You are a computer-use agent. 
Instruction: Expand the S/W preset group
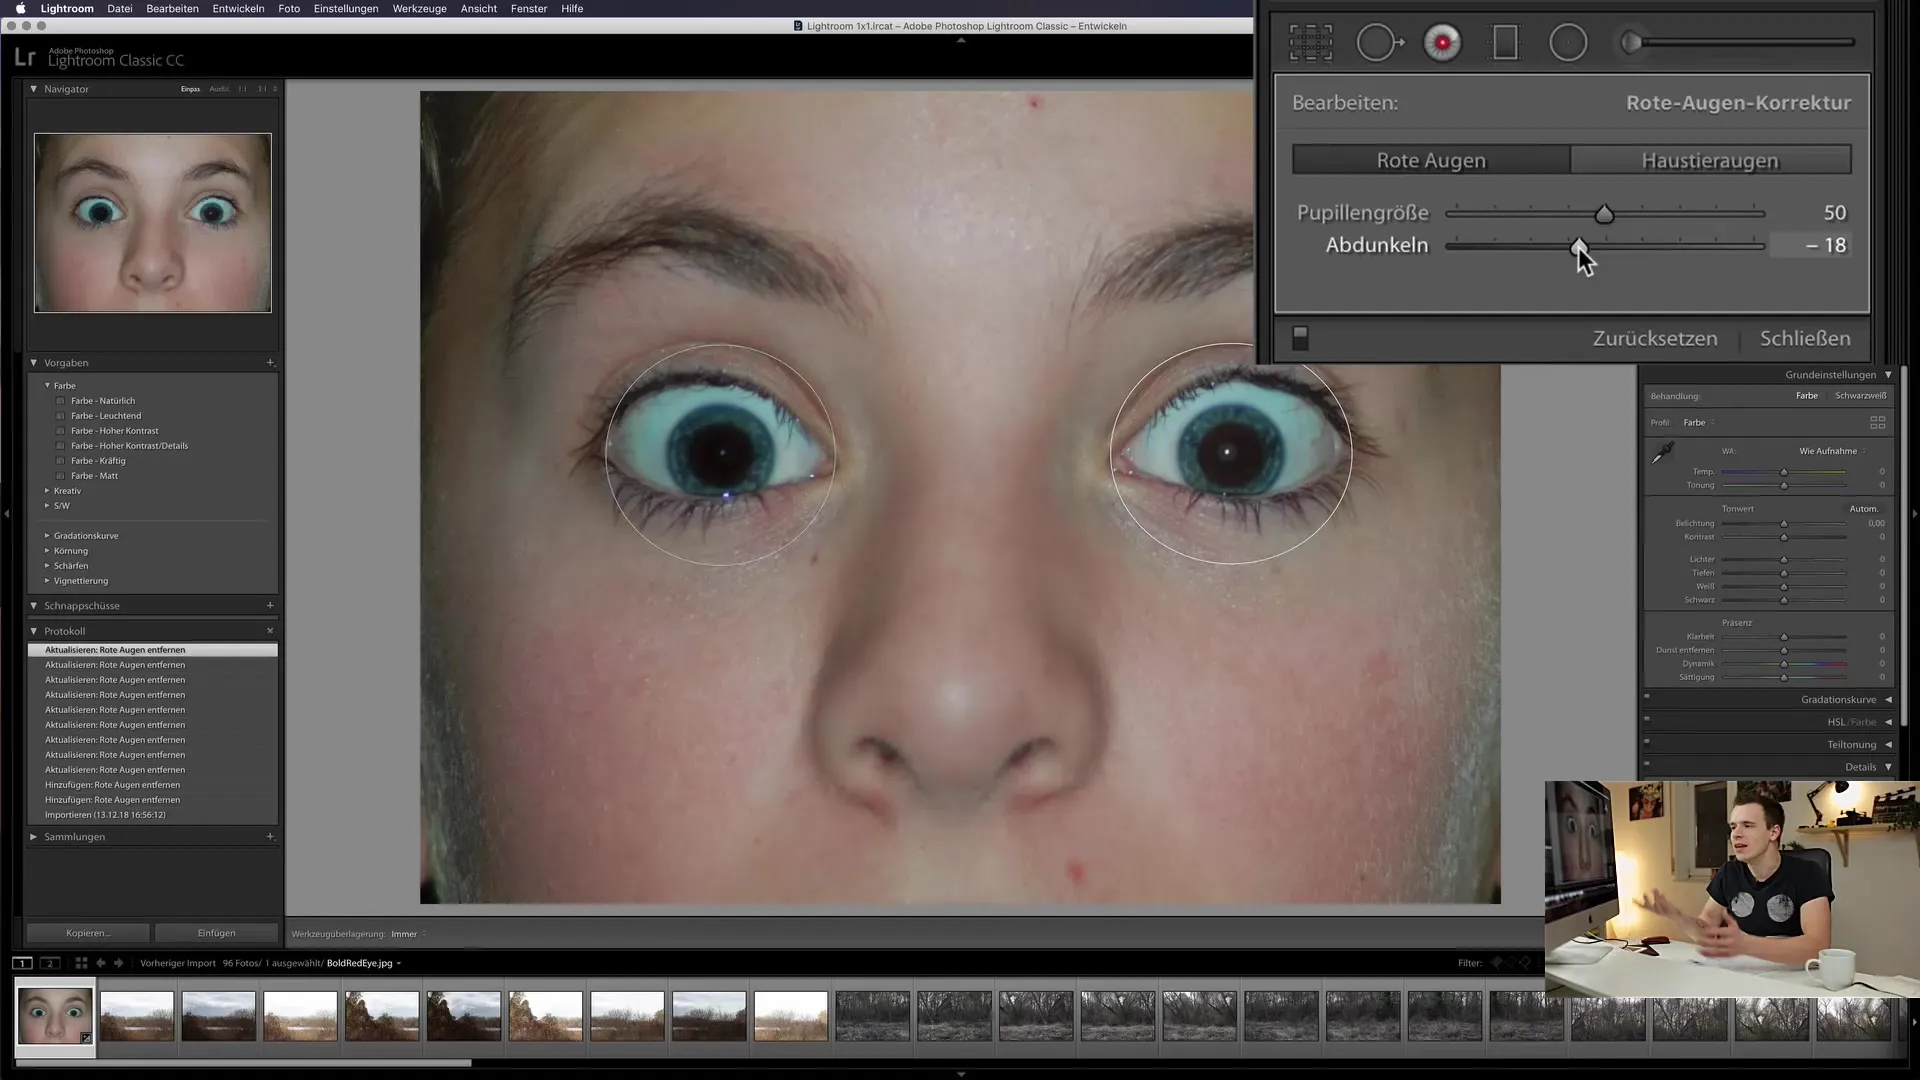click(x=47, y=506)
